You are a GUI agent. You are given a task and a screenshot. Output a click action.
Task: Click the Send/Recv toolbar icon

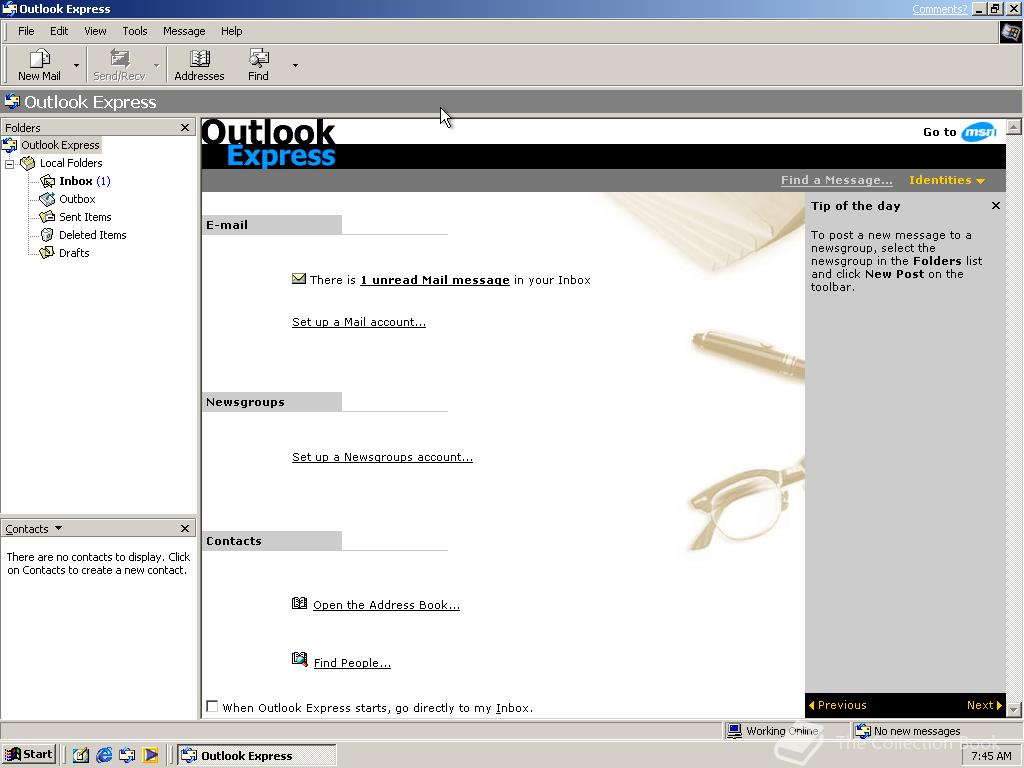point(119,65)
